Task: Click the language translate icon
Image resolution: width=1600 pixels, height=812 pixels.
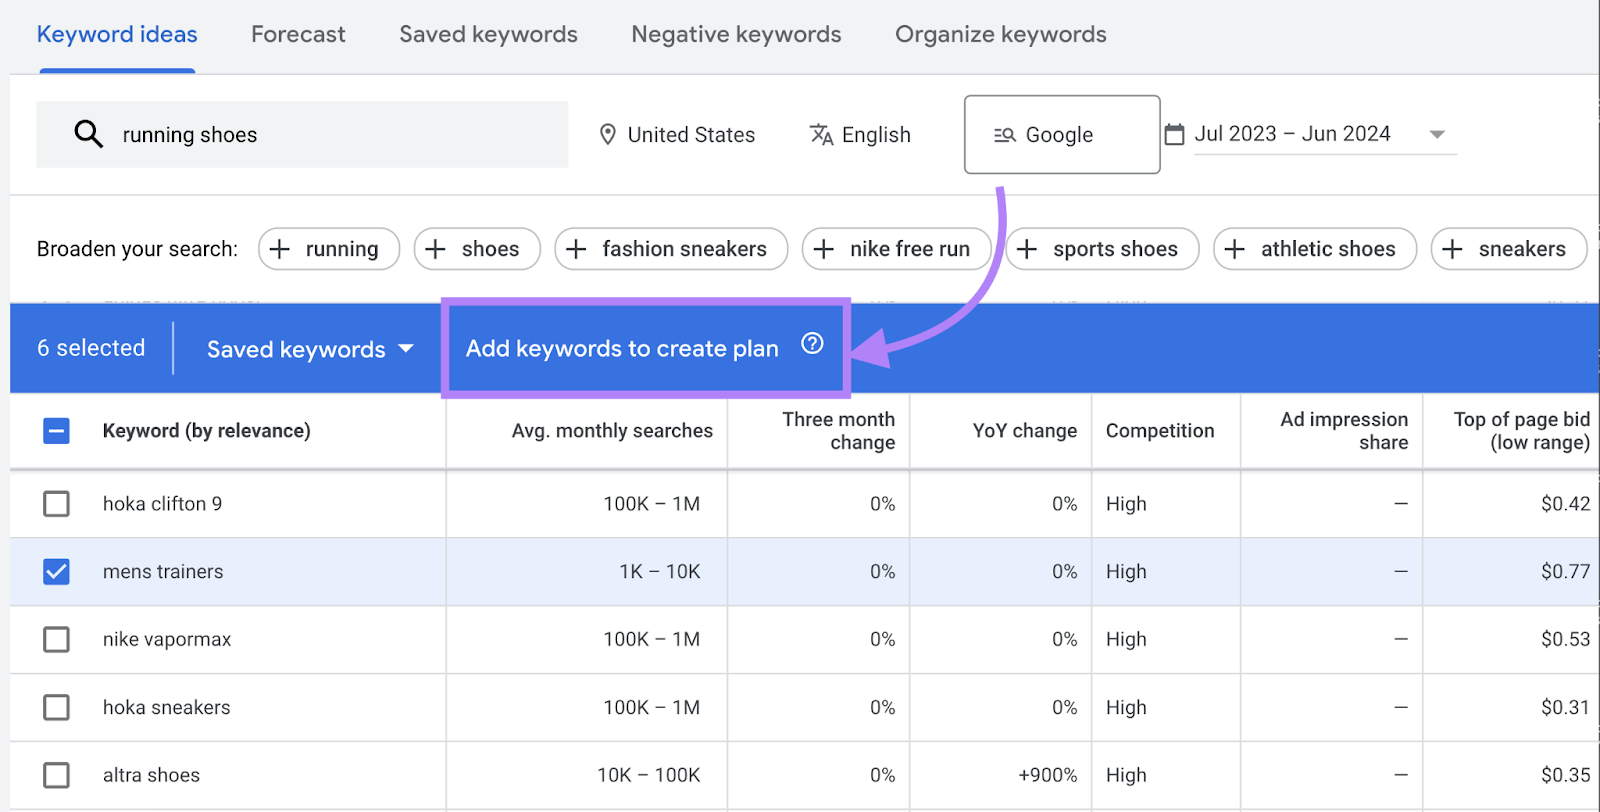Action: (x=821, y=134)
